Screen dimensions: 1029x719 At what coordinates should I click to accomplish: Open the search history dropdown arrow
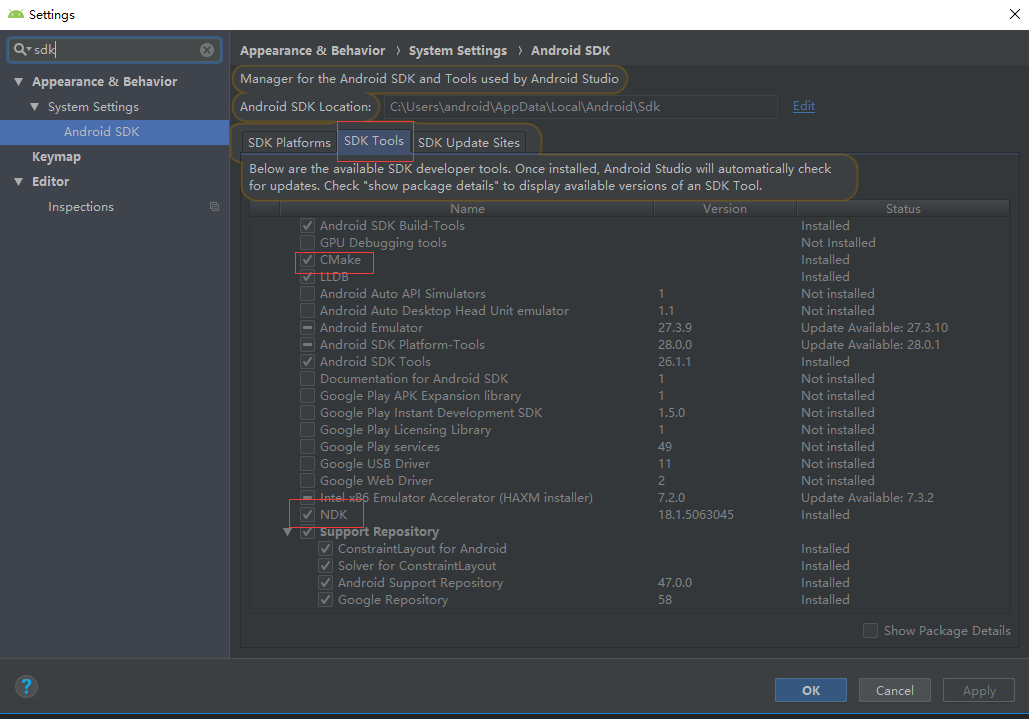click(x=29, y=50)
